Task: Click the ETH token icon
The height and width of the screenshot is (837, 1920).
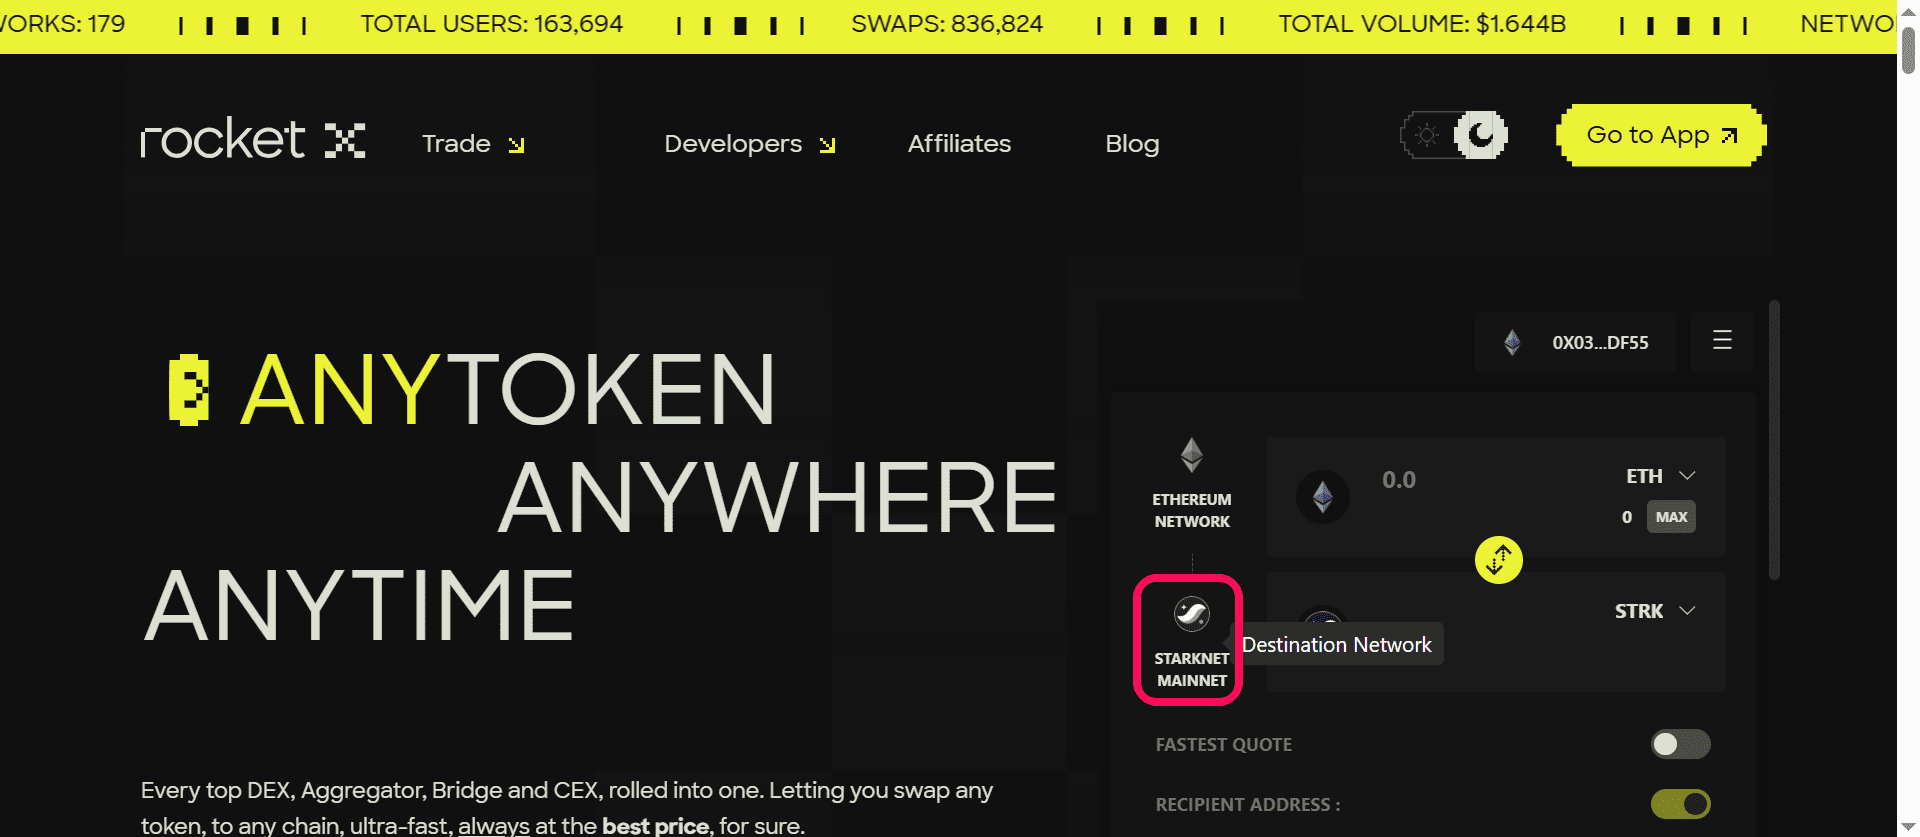Action: pos(1323,497)
